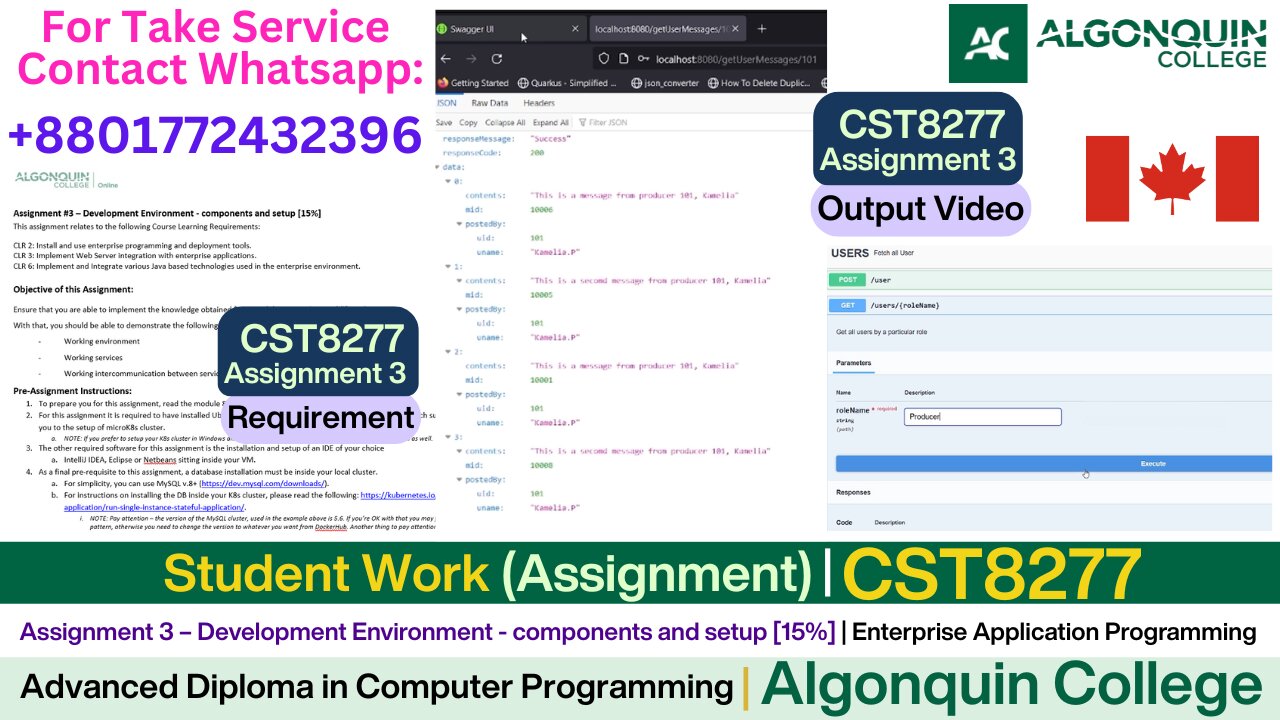The width and height of the screenshot is (1280, 720).
Task: Collapse the GET /users/{roleName} endpoint
Action: (1050, 305)
